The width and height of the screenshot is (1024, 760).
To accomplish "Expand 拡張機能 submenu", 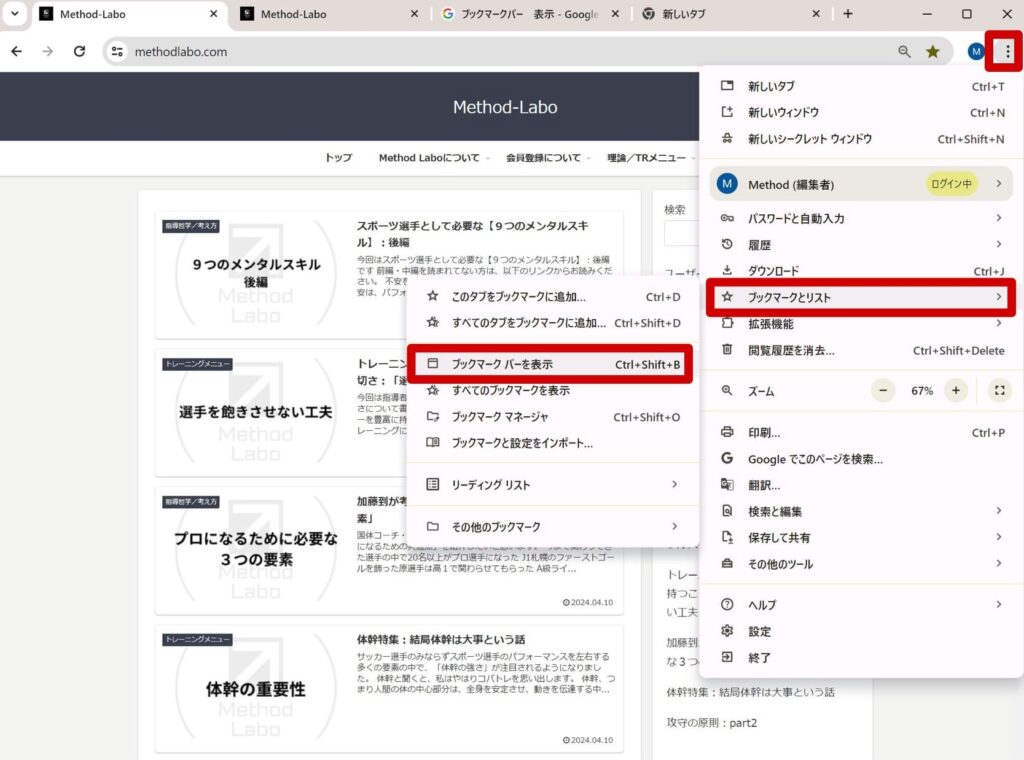I will click(x=861, y=324).
